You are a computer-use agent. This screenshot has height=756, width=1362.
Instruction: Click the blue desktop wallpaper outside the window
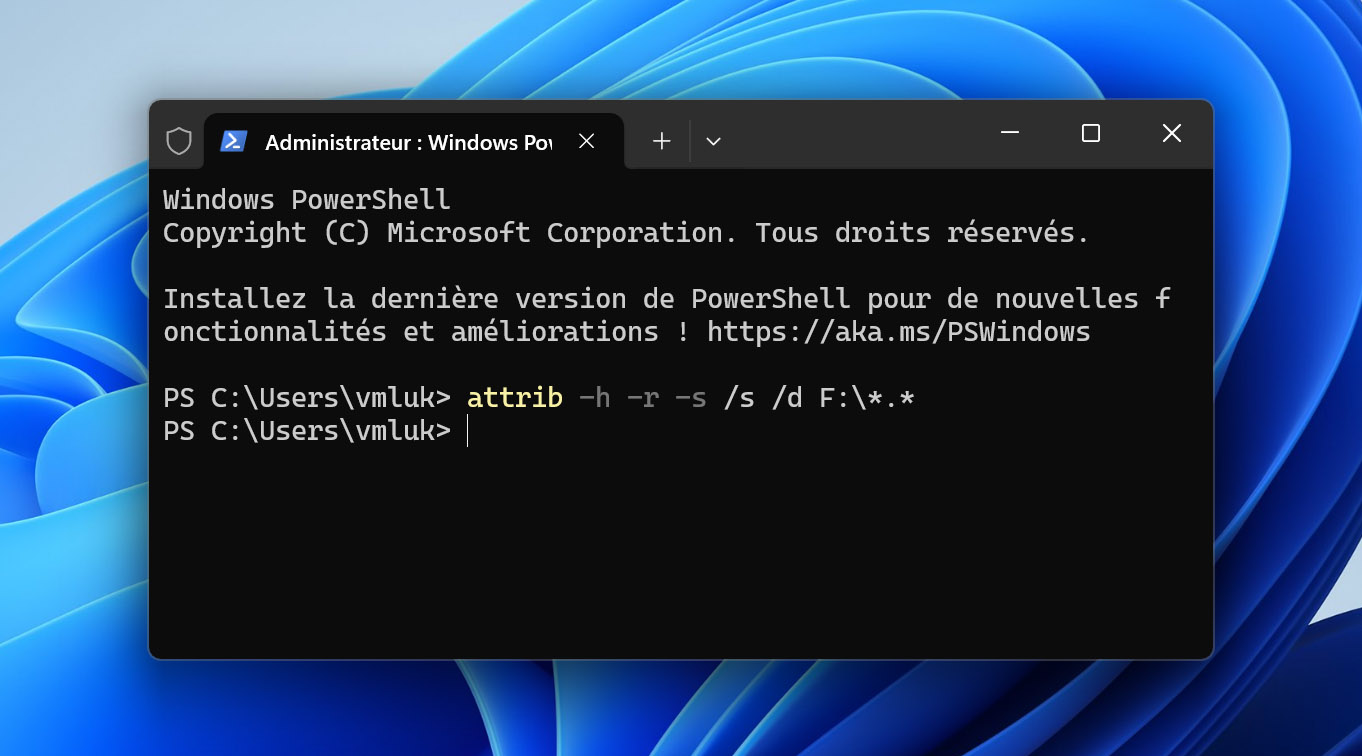1290,400
